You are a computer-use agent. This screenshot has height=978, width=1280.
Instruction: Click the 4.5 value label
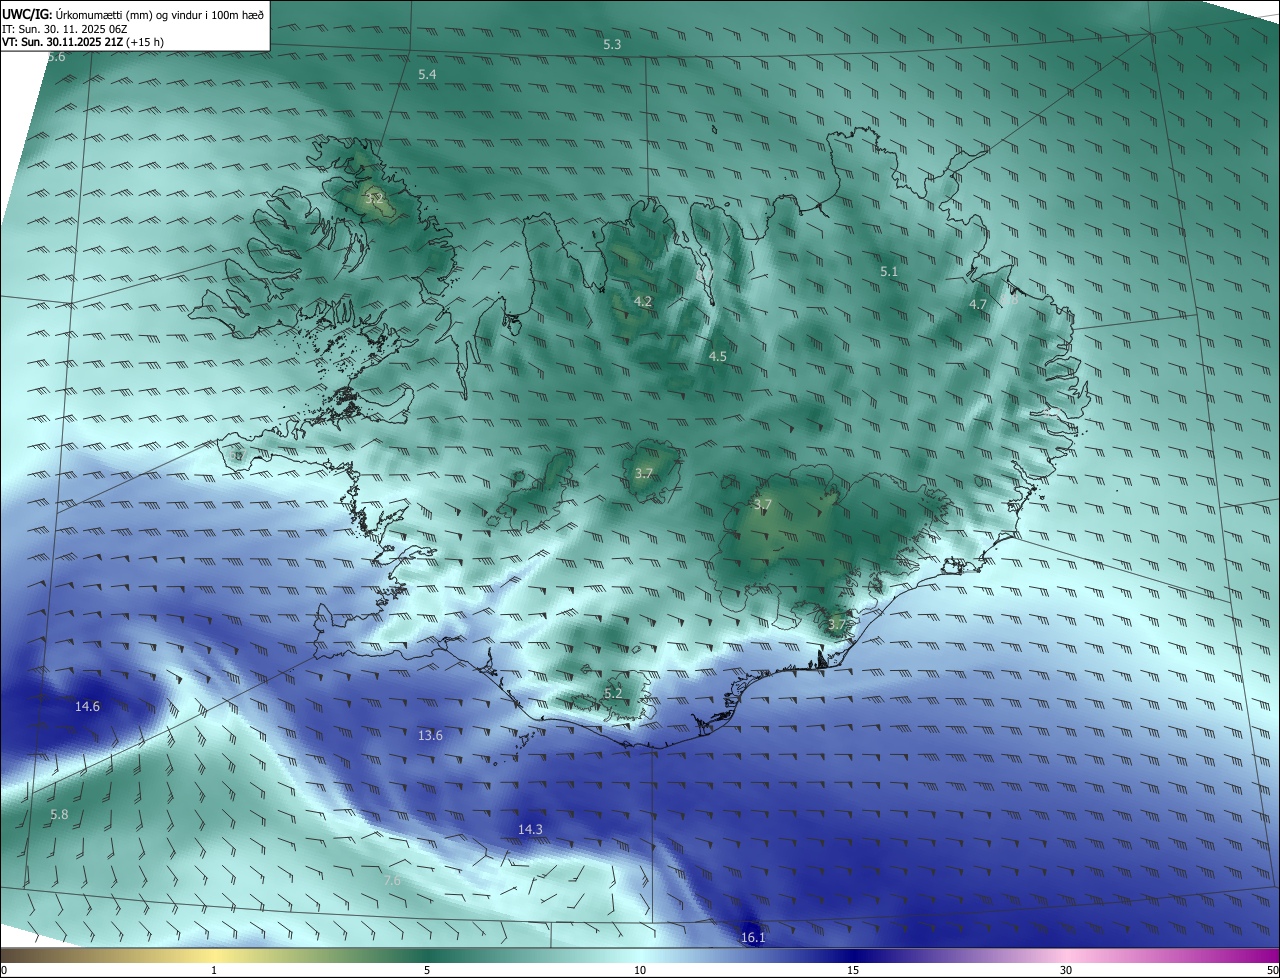coord(718,356)
